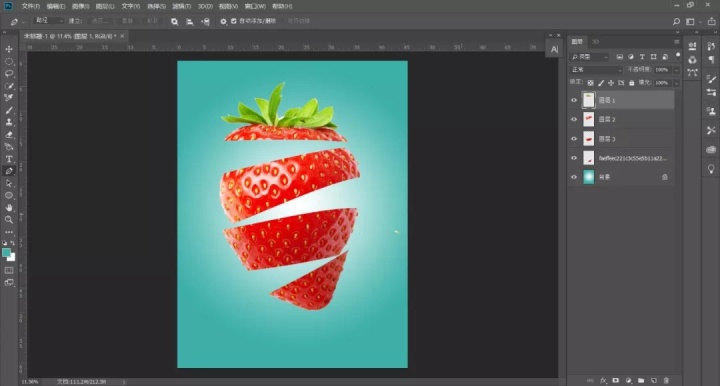Viewport: 720px width, 386px height.
Task: Toggle Quick Mask mode icon
Action: [x=9, y=270]
